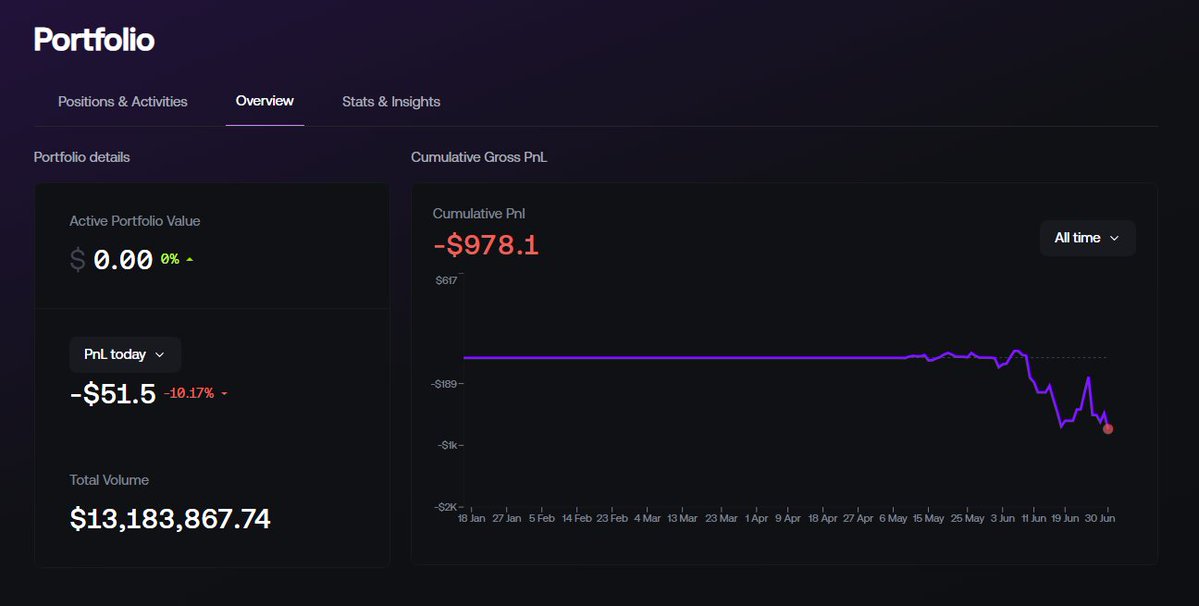Click the -$1k y-axis label

tap(448, 445)
